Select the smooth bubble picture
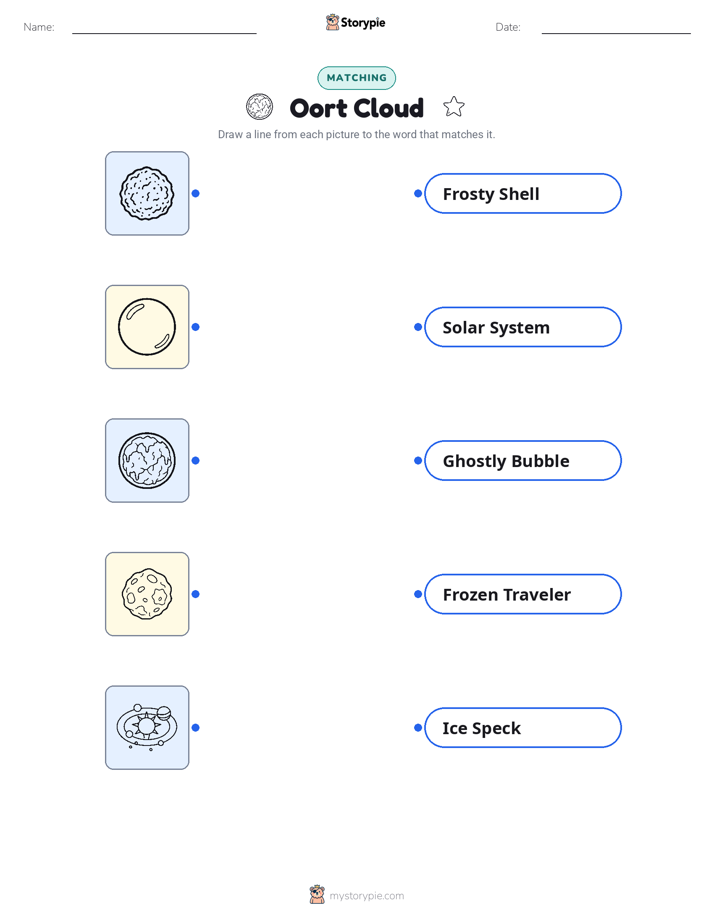714x924 pixels. click(147, 327)
